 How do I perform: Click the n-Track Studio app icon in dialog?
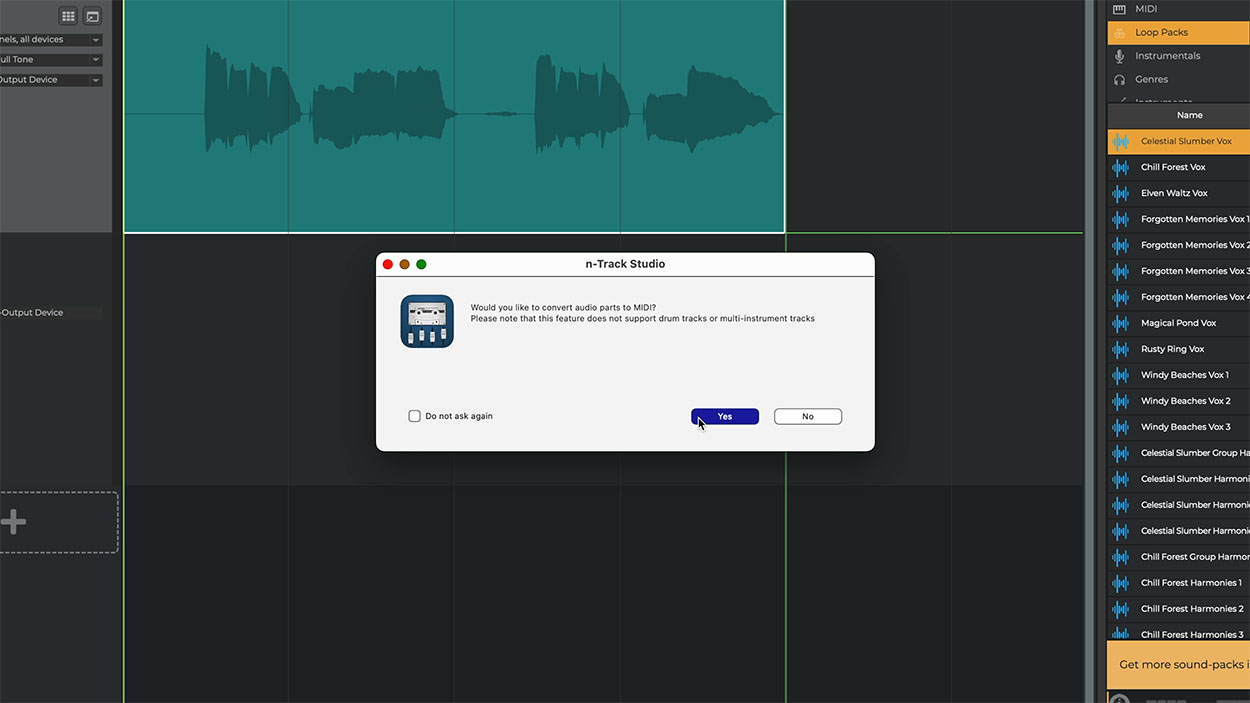(427, 321)
